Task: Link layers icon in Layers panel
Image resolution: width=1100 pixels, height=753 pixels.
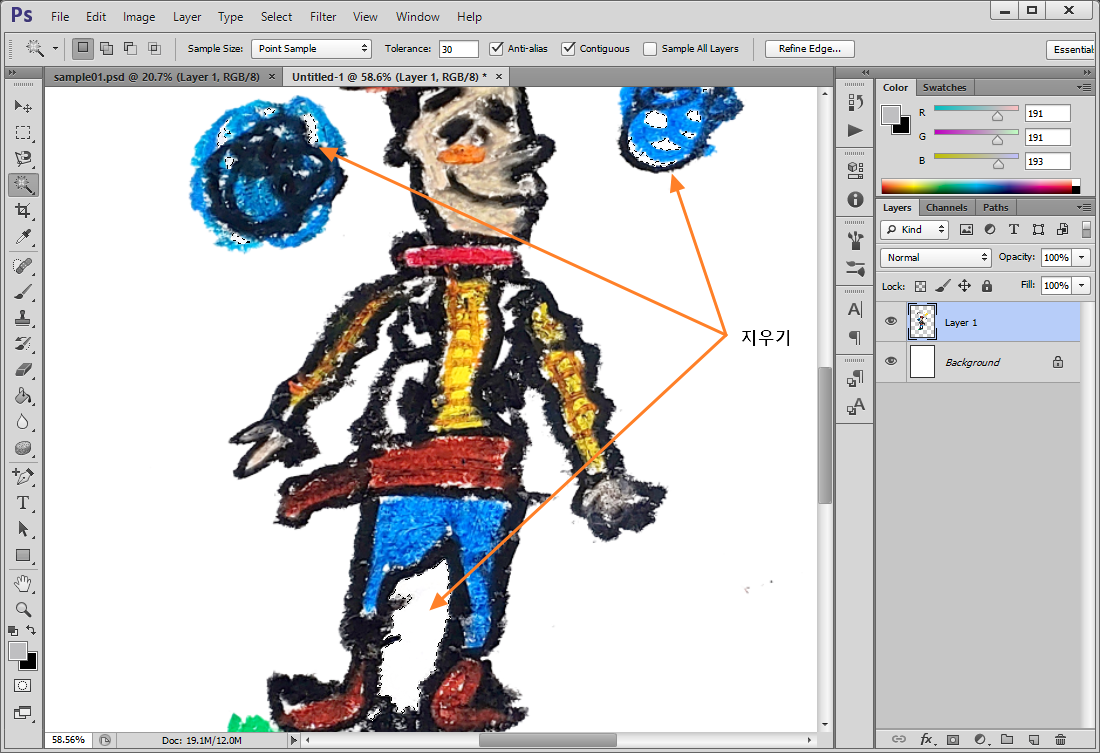Action: [x=899, y=739]
